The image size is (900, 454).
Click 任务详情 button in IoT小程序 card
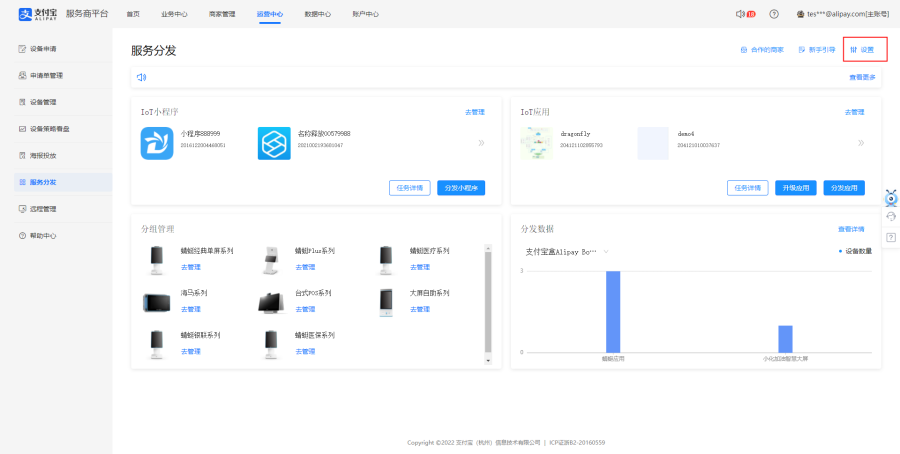410,188
